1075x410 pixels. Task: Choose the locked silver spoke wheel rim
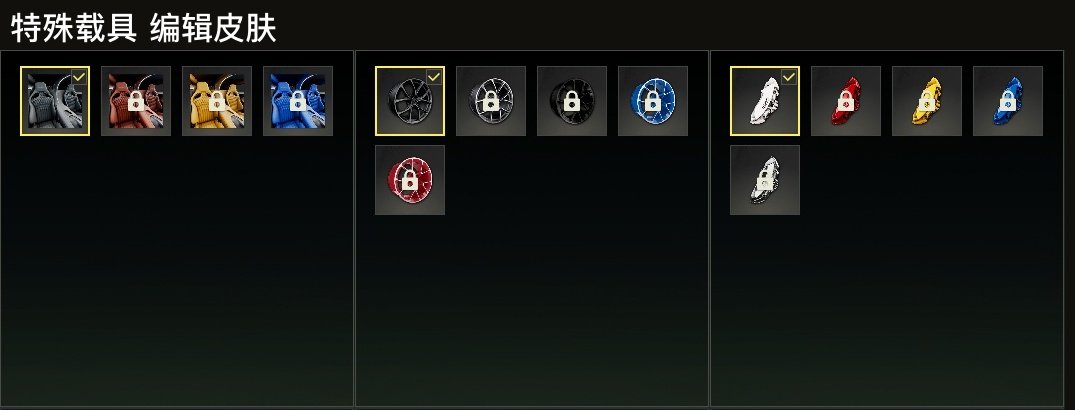click(x=491, y=101)
